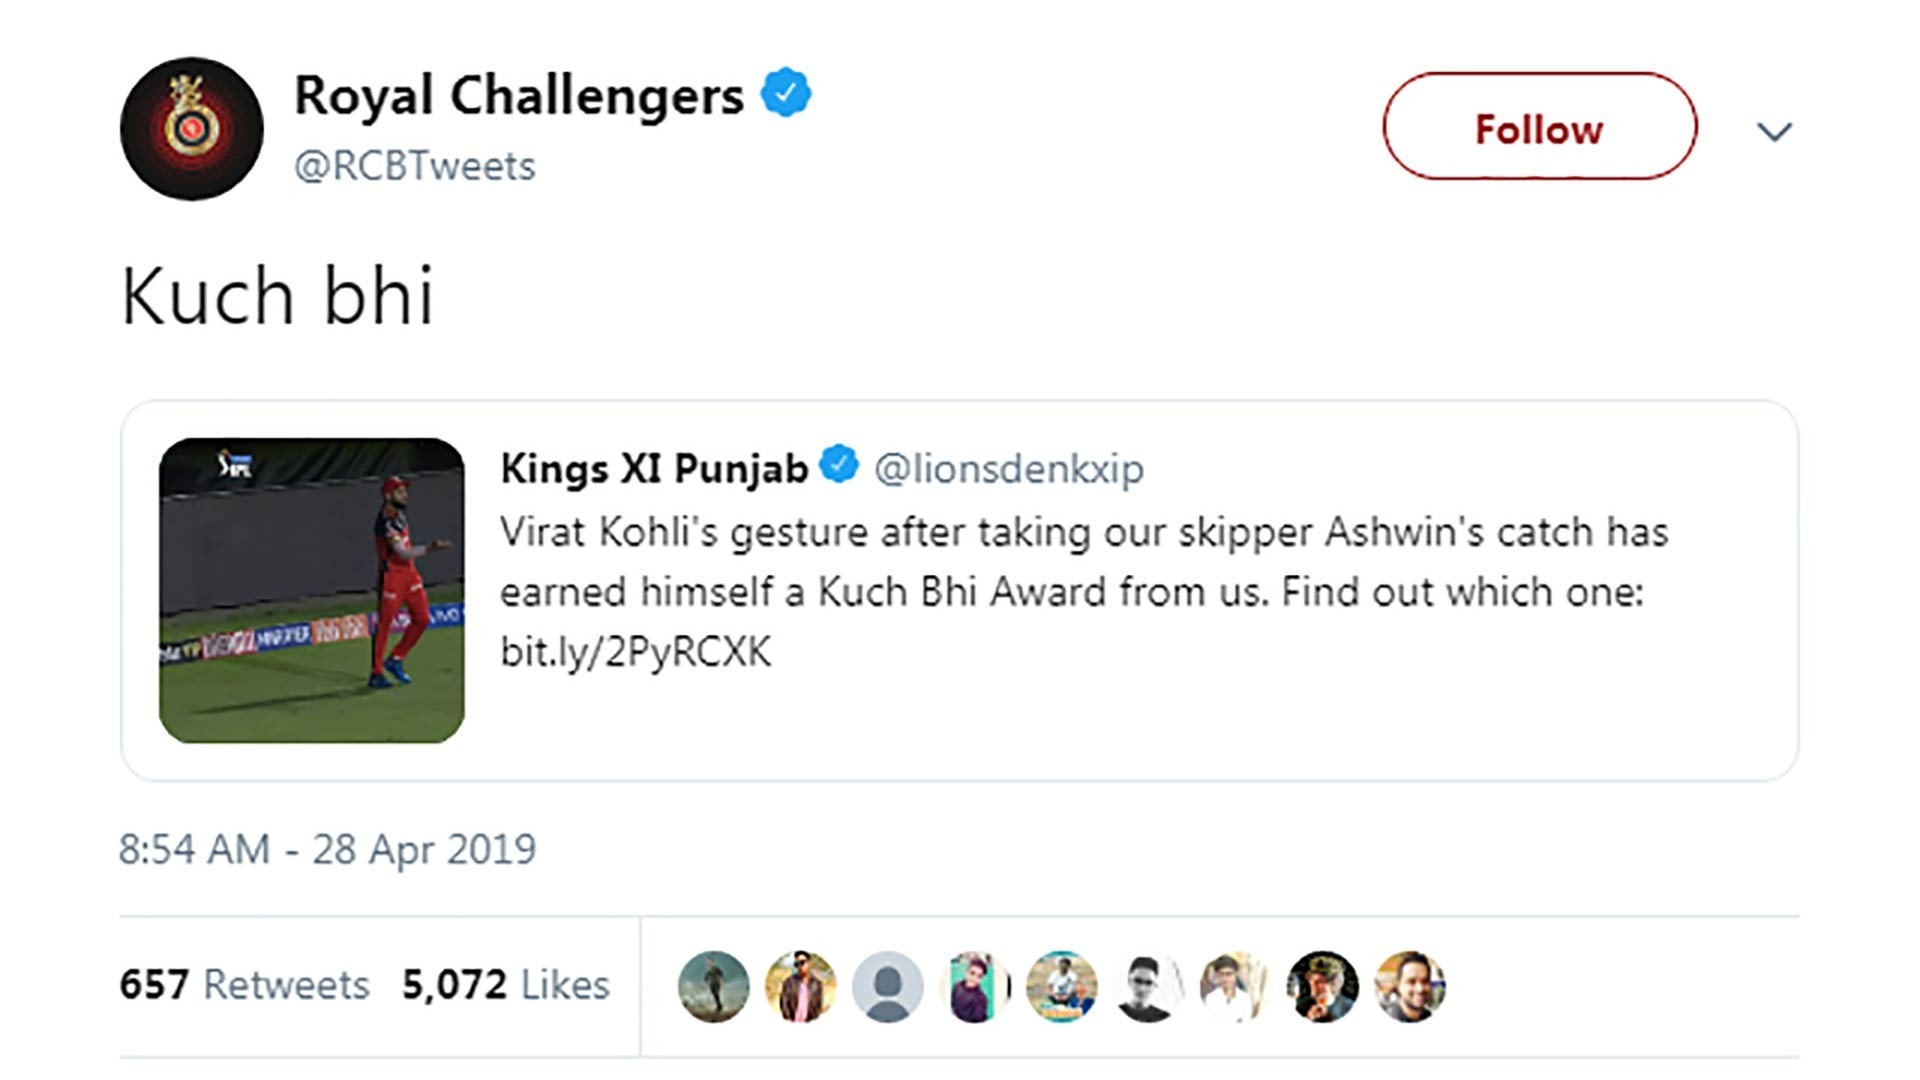View the 5,072 Likes list

pyautogui.click(x=506, y=985)
